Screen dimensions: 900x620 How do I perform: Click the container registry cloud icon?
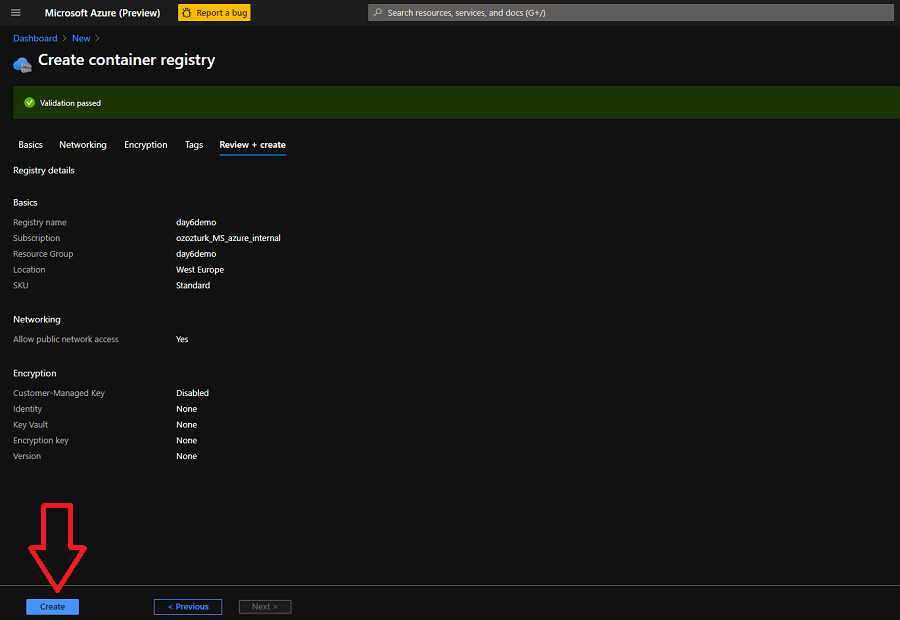22,64
